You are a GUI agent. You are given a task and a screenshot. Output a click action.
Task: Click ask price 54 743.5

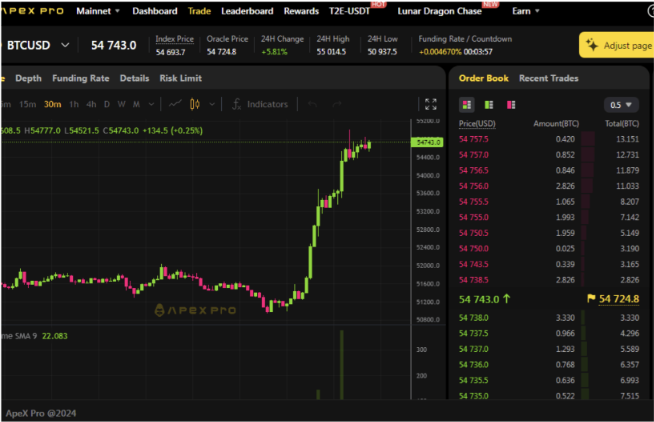(x=473, y=264)
